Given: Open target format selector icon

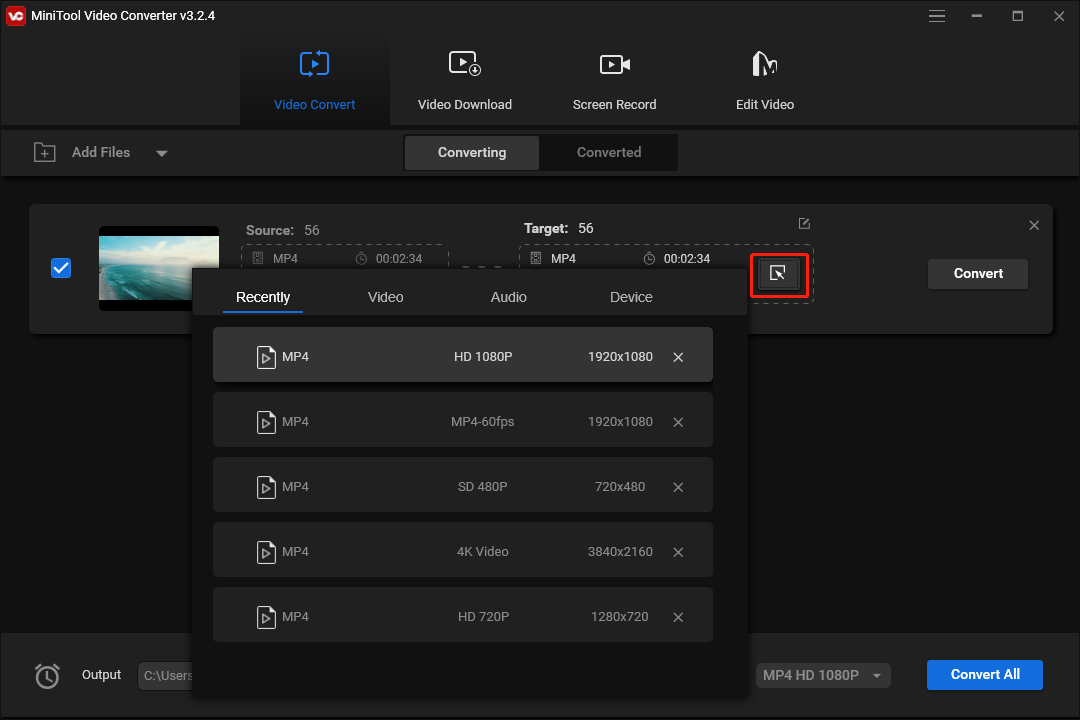Looking at the screenshot, I should (x=778, y=274).
